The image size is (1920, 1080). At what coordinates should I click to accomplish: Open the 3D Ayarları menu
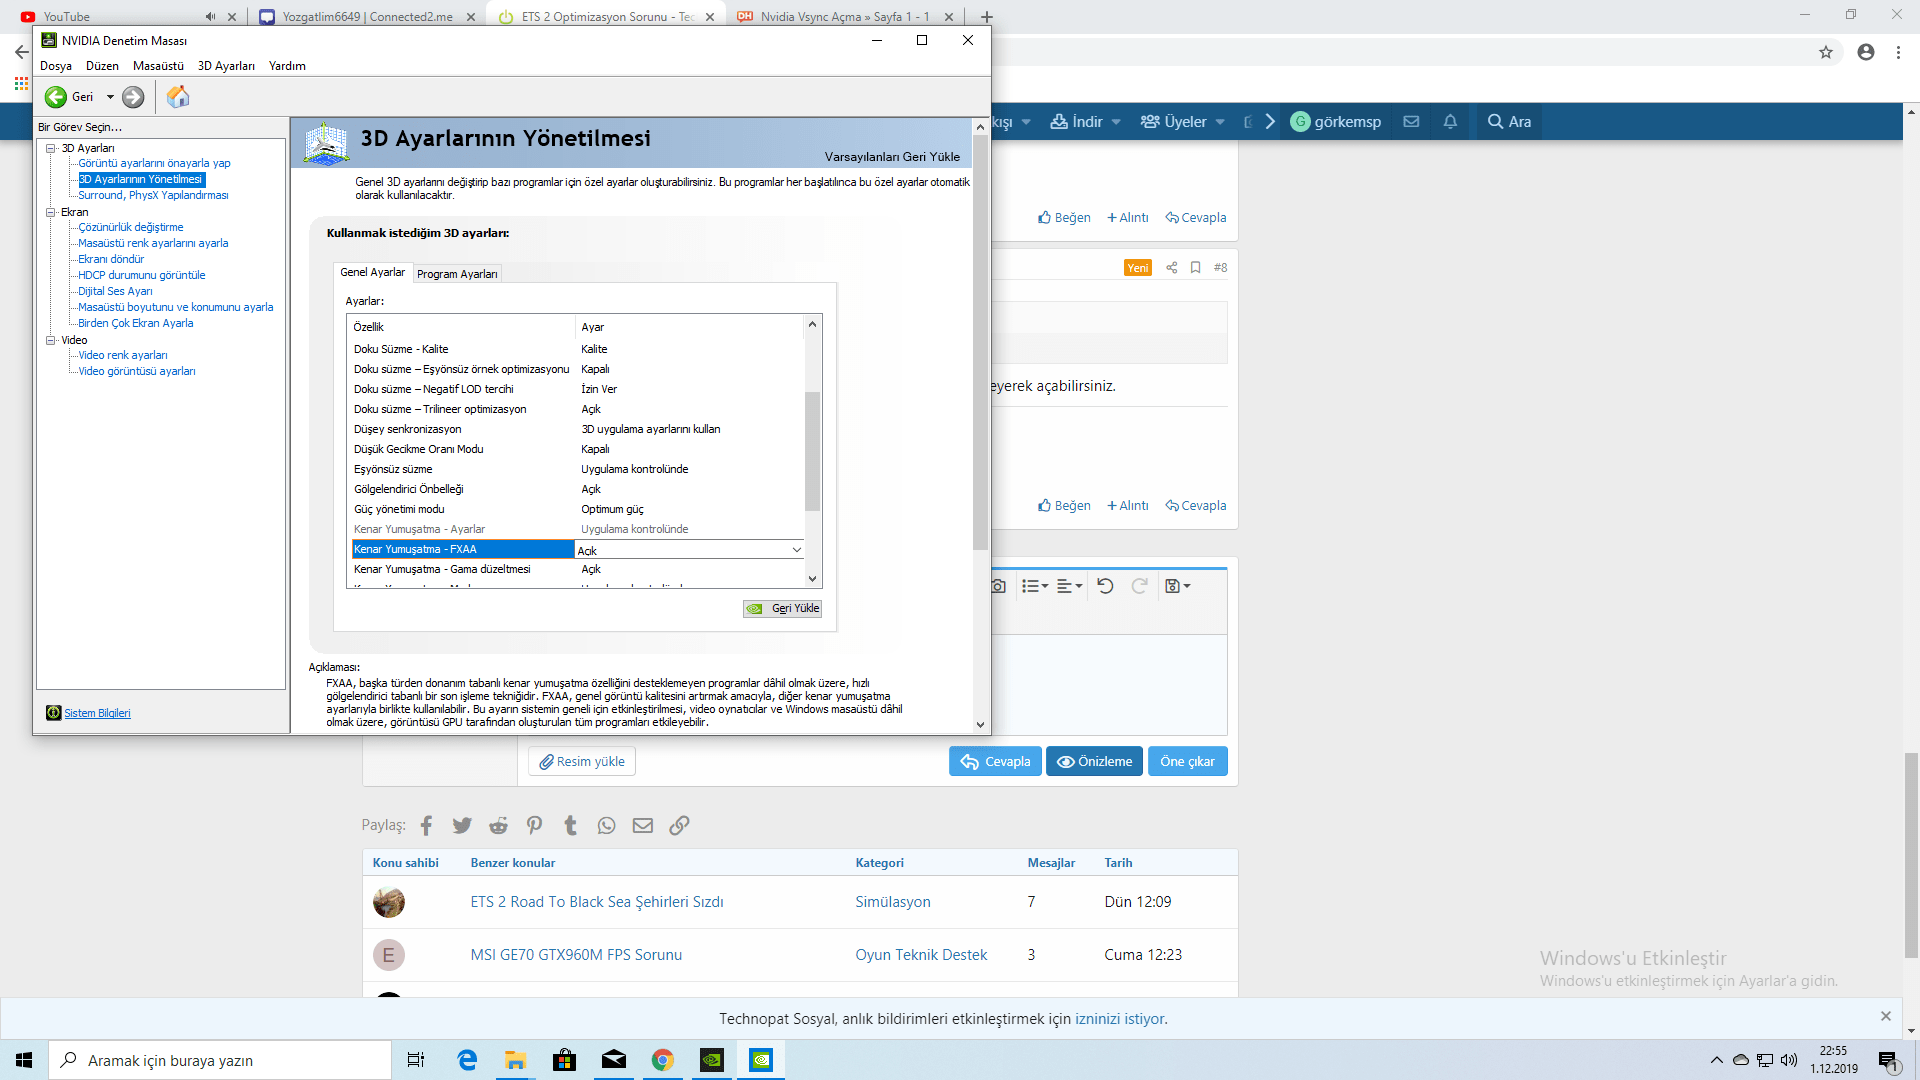tap(226, 66)
